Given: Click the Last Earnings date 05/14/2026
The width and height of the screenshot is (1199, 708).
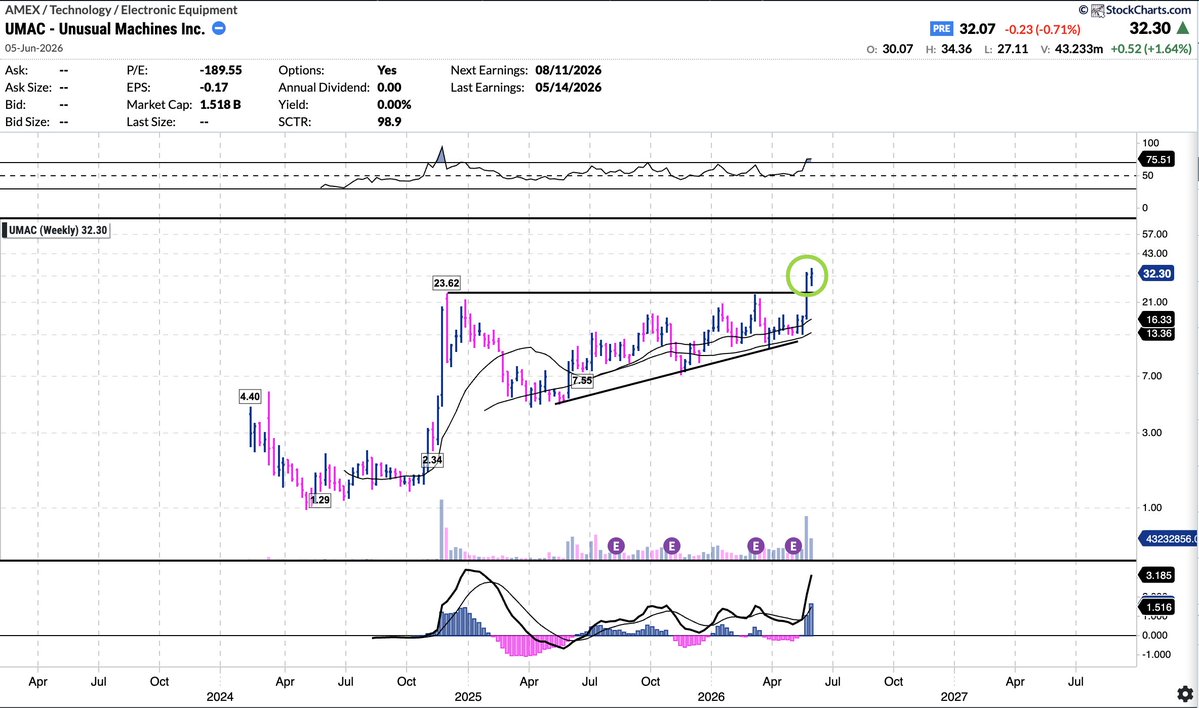Looking at the screenshot, I should coord(568,87).
